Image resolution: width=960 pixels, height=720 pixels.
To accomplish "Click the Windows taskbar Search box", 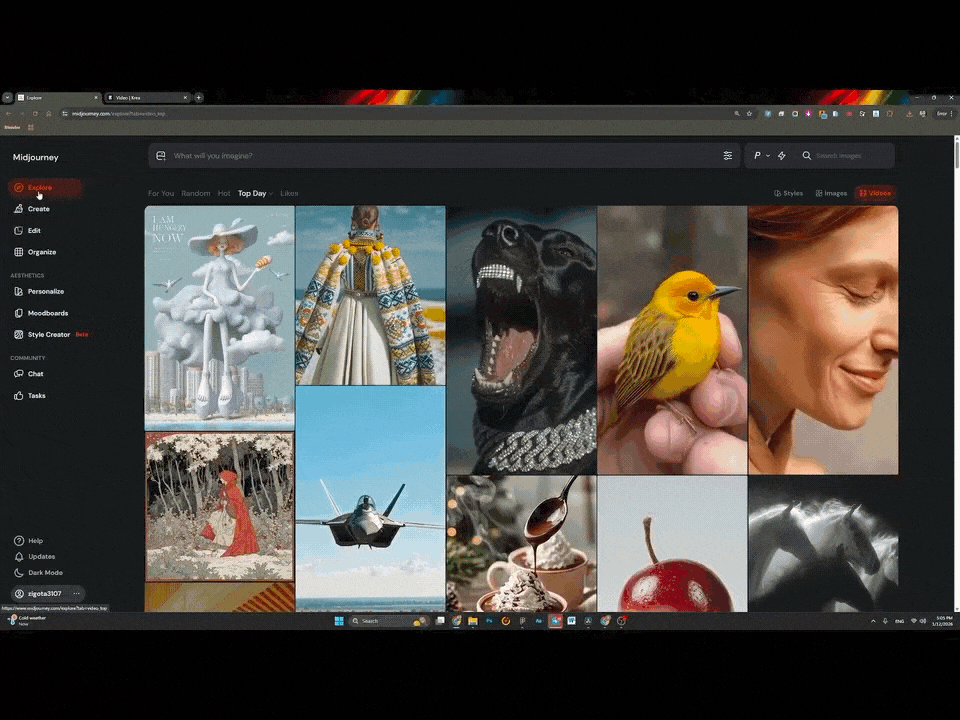I will 388,621.
